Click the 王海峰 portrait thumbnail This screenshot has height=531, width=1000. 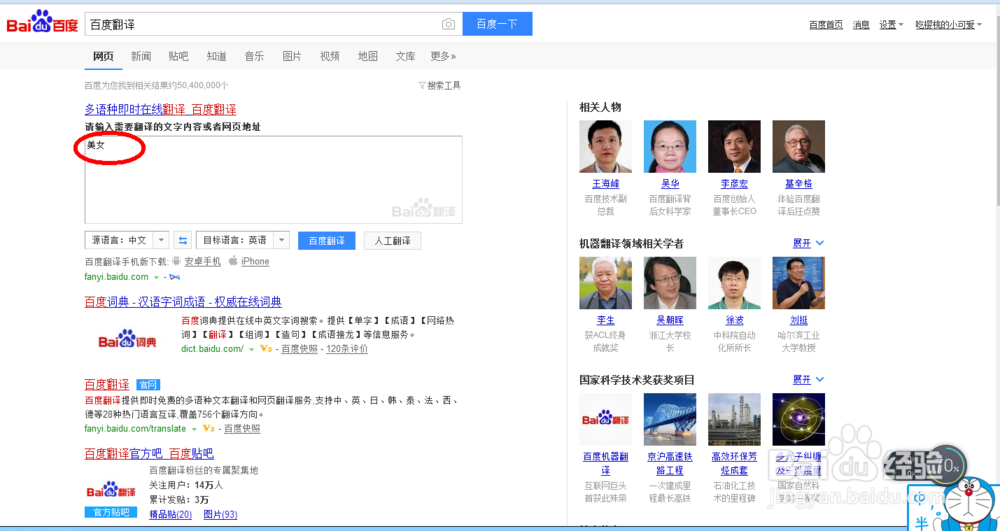[605, 147]
